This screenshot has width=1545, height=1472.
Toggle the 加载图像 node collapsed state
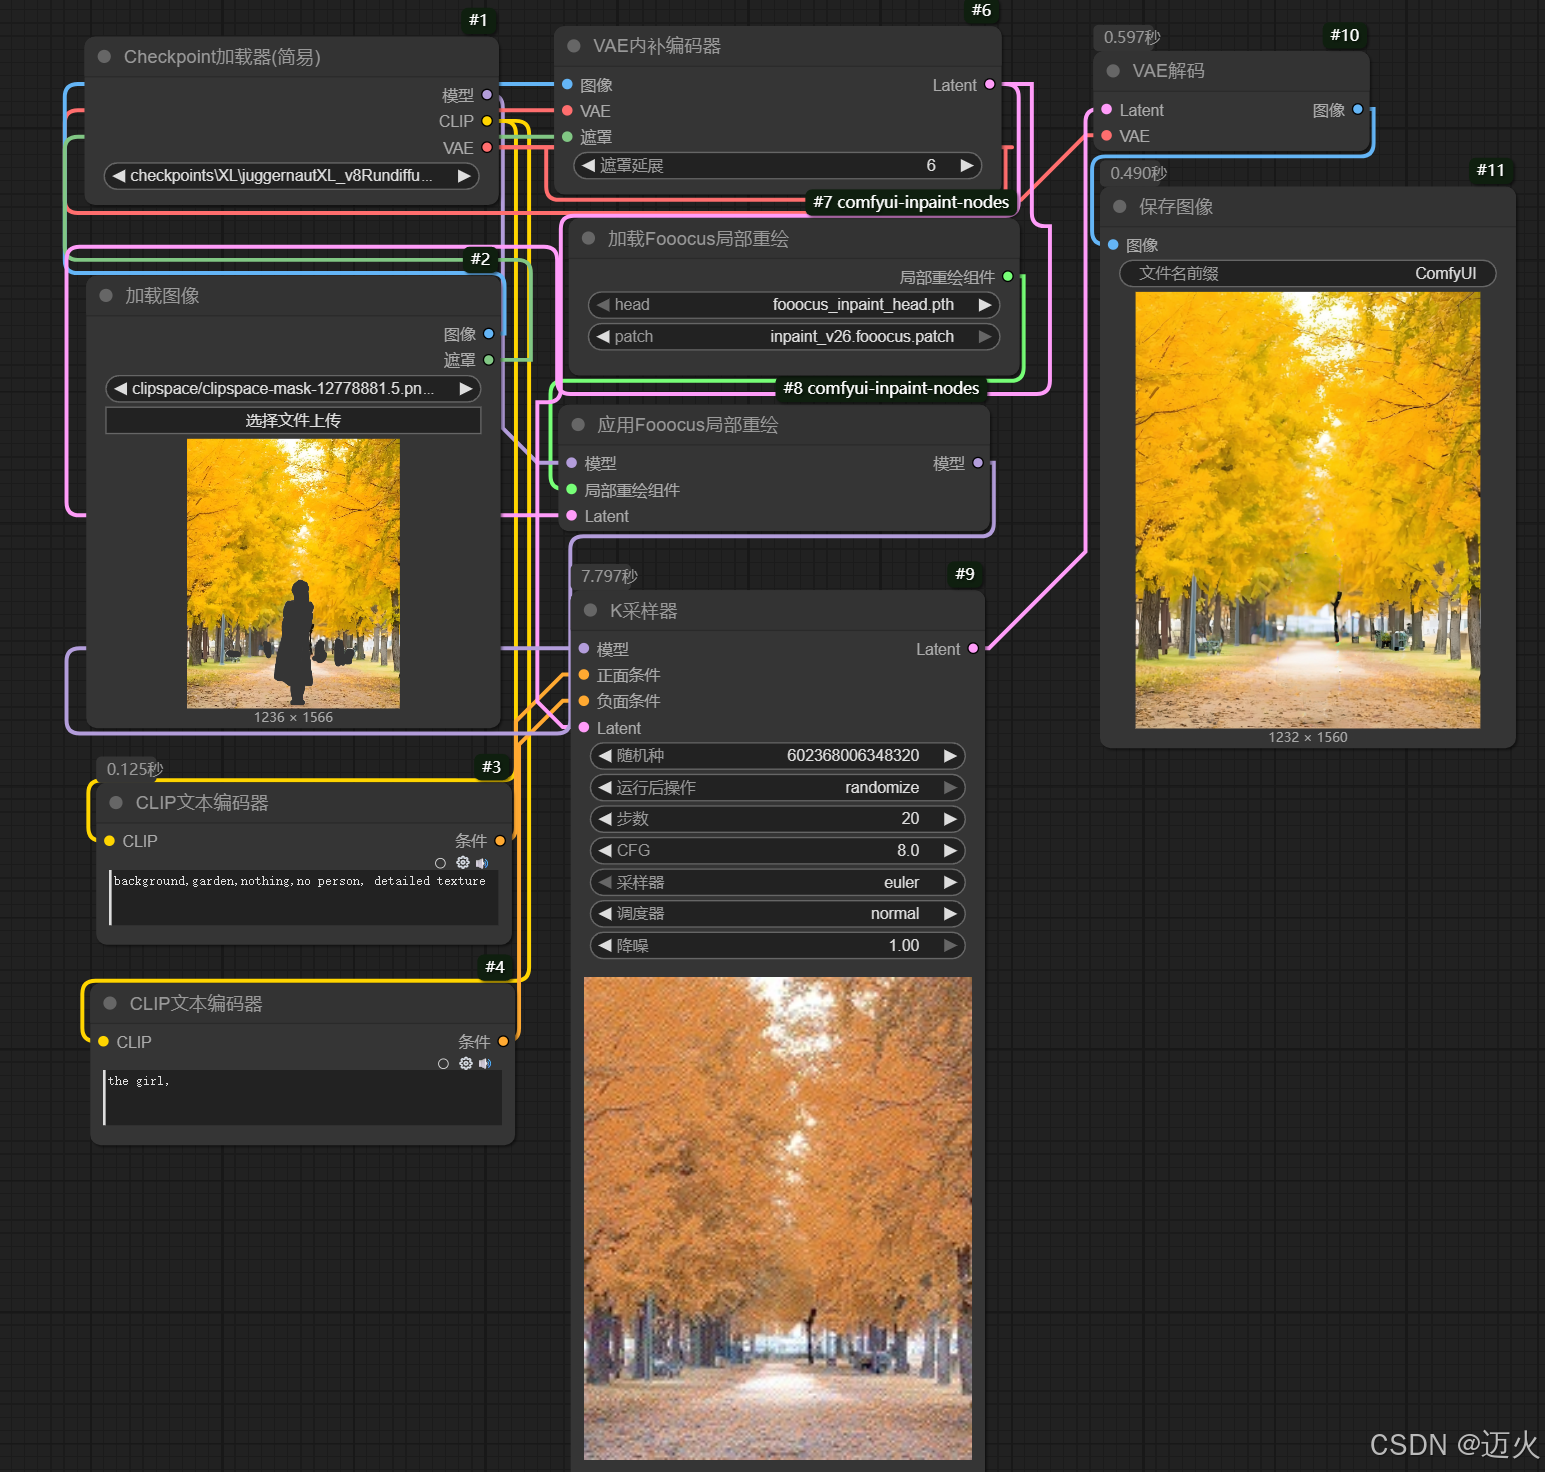tap(104, 295)
